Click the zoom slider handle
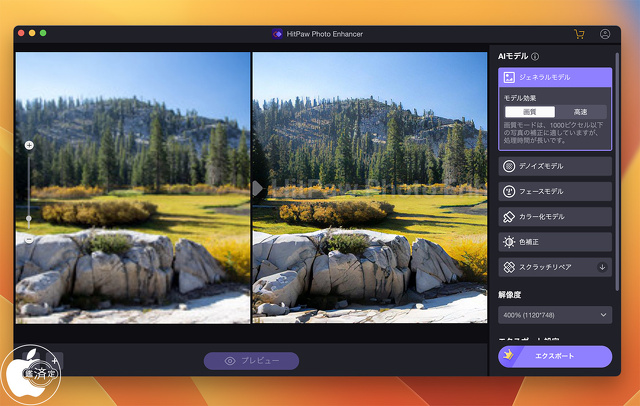The image size is (640, 406). click(x=29, y=219)
